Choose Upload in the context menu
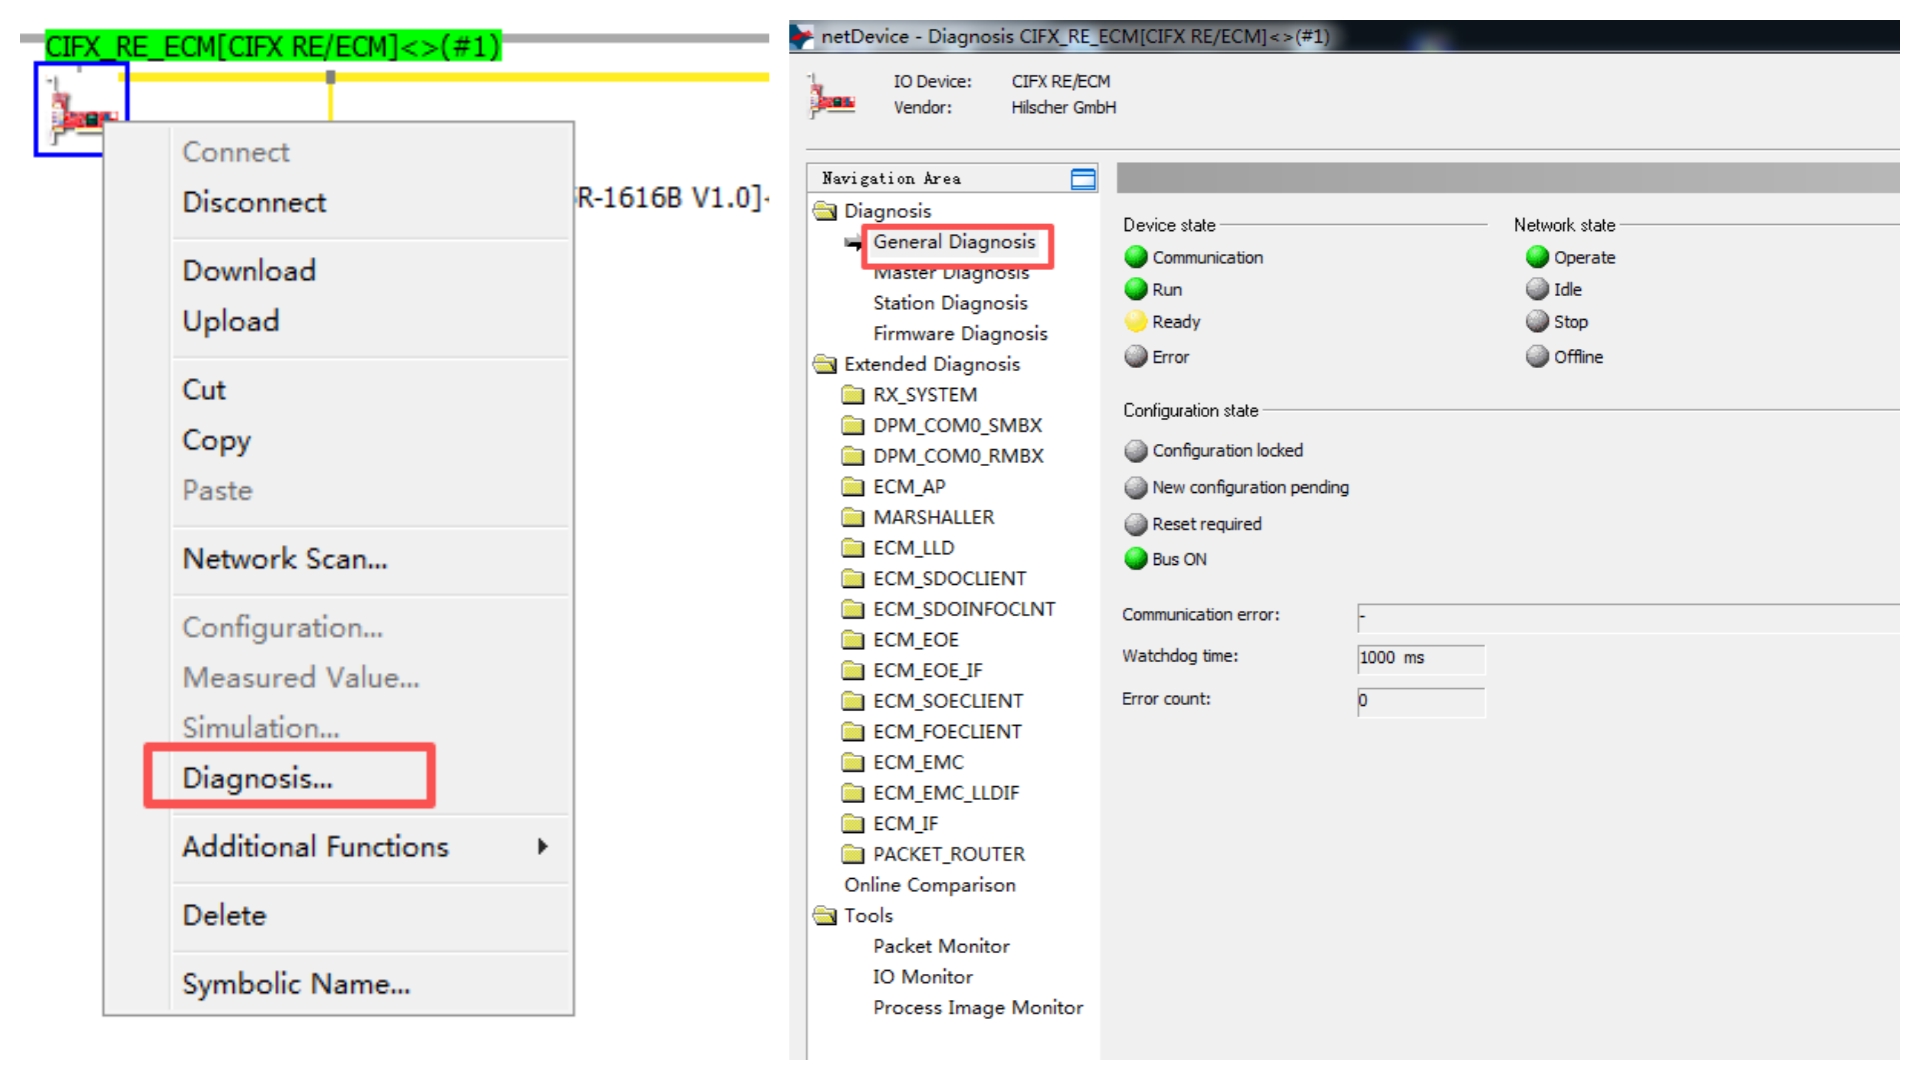 [x=231, y=321]
